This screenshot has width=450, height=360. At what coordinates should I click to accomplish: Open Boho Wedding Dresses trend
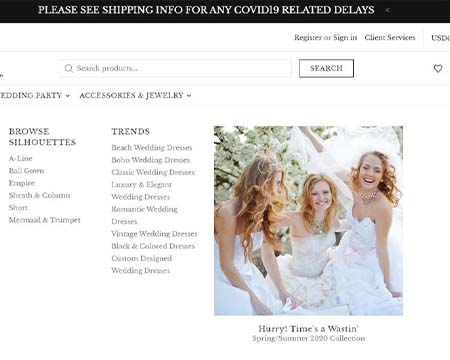pos(151,160)
